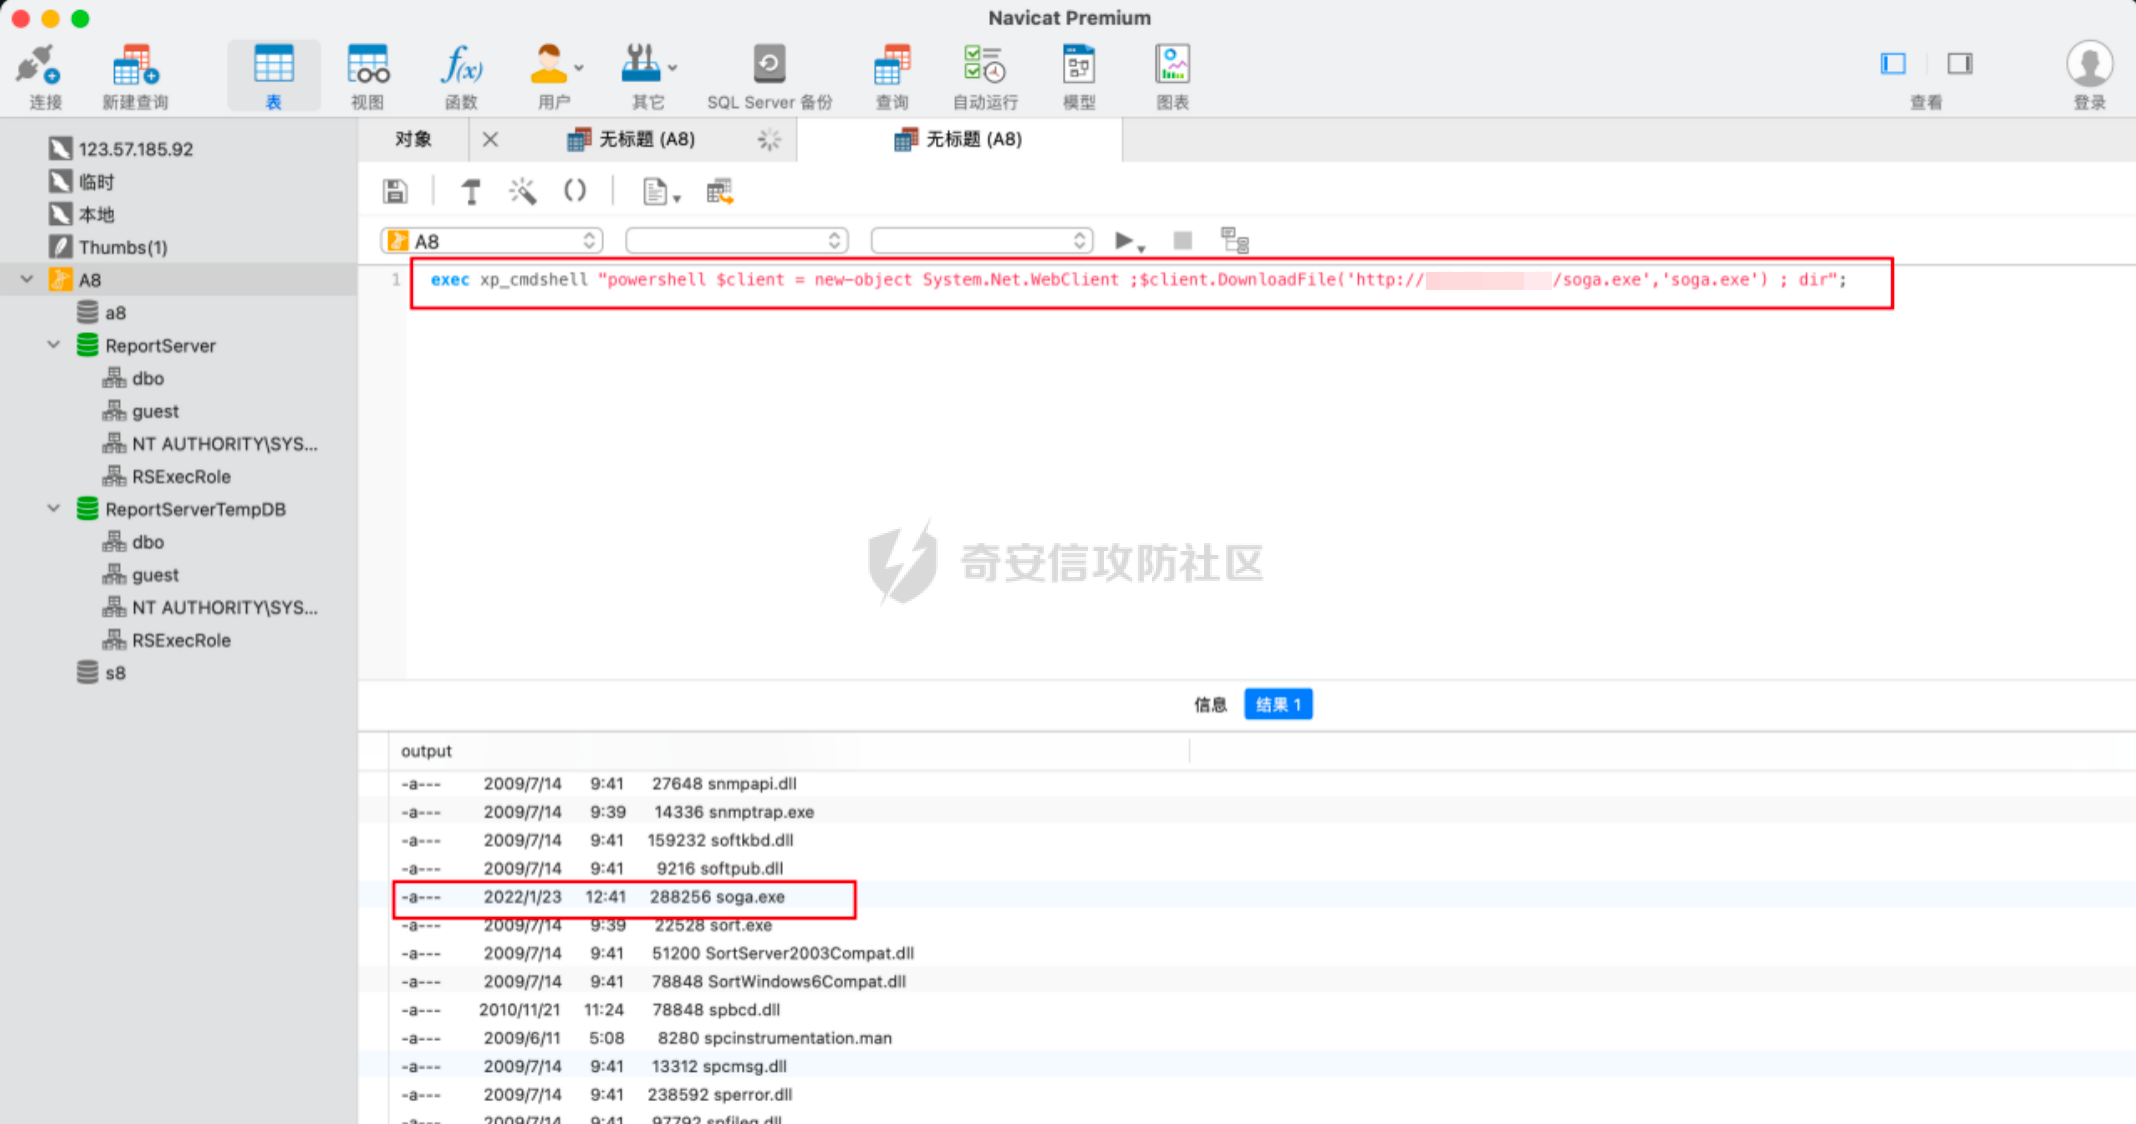Close tab with the X button
Image resolution: width=2136 pixels, height=1124 pixels.
pyautogui.click(x=490, y=139)
